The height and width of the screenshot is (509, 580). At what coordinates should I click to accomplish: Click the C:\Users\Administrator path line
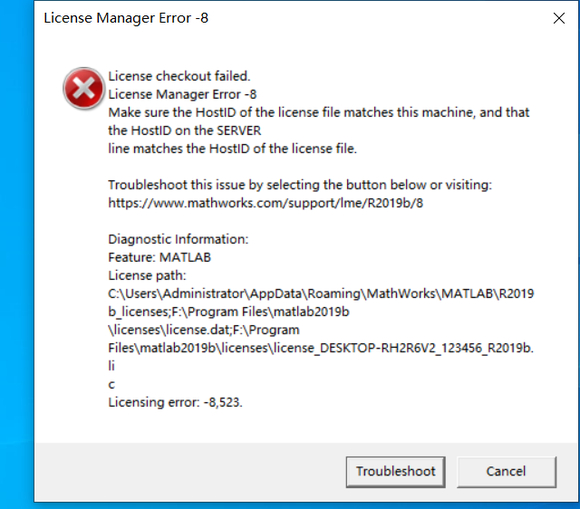[x=321, y=294]
